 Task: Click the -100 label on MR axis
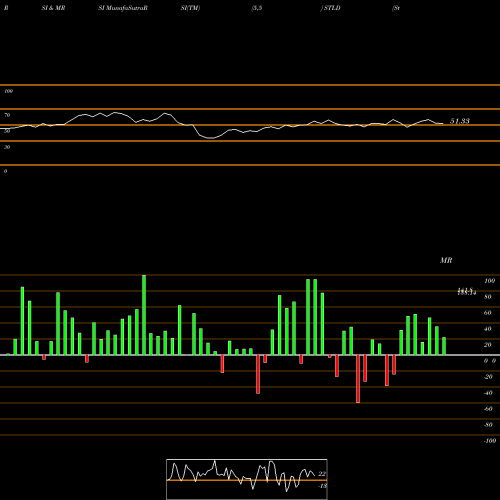click(490, 441)
